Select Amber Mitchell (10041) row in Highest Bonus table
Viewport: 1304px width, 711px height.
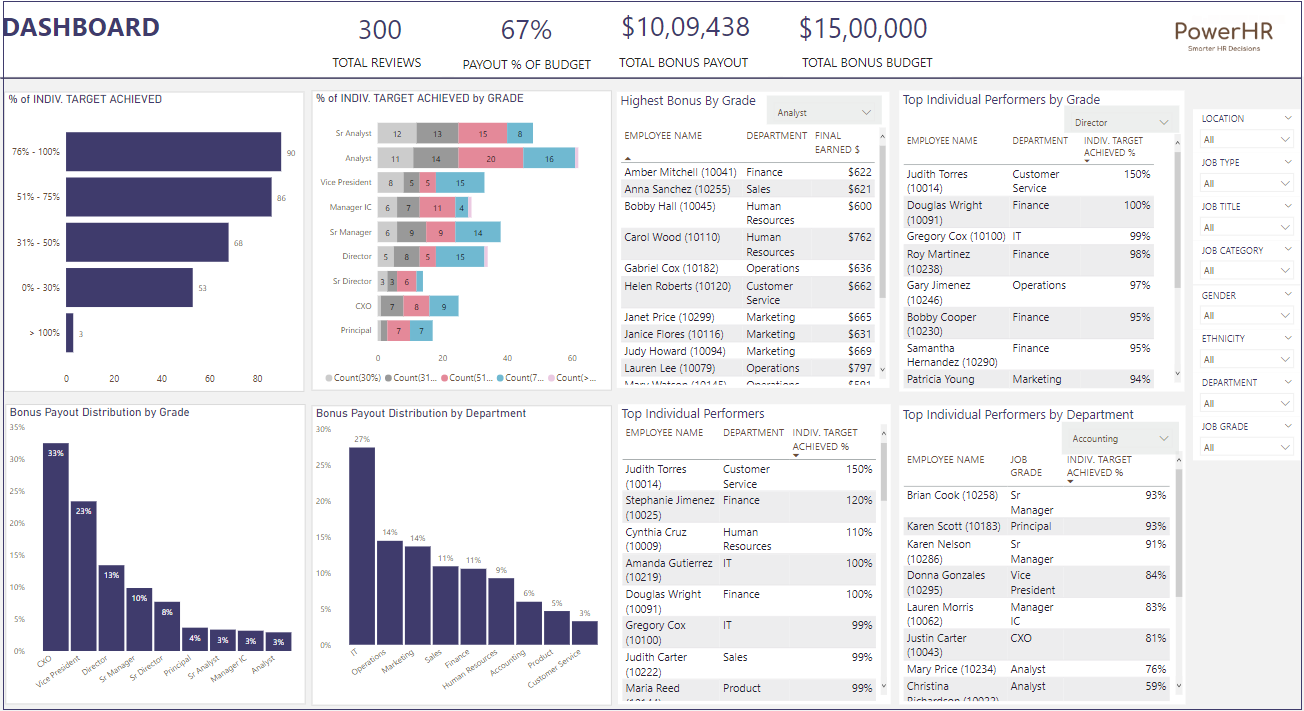(749, 172)
